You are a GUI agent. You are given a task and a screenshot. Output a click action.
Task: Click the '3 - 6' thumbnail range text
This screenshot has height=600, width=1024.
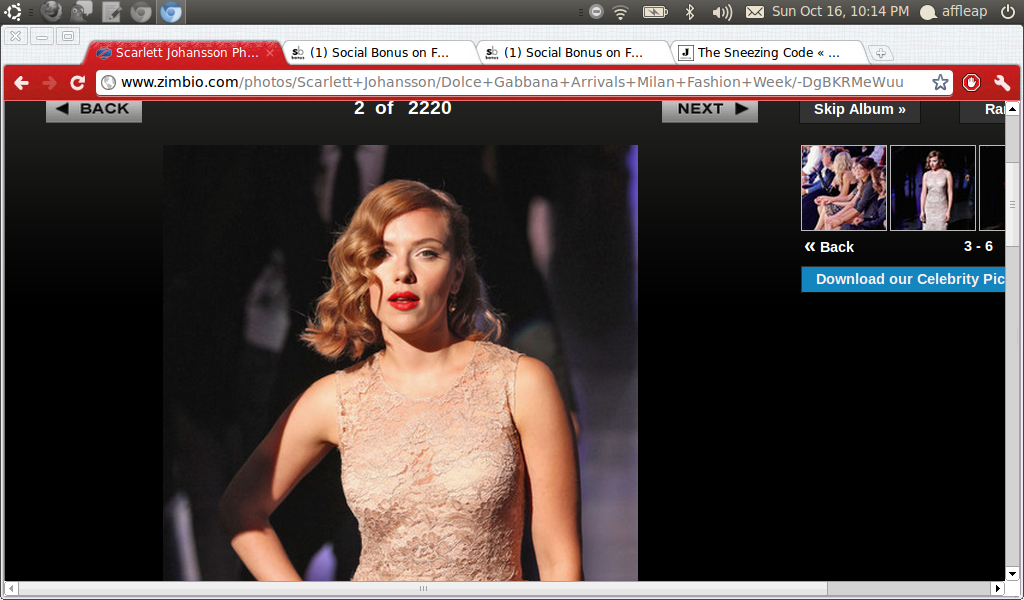tap(978, 246)
